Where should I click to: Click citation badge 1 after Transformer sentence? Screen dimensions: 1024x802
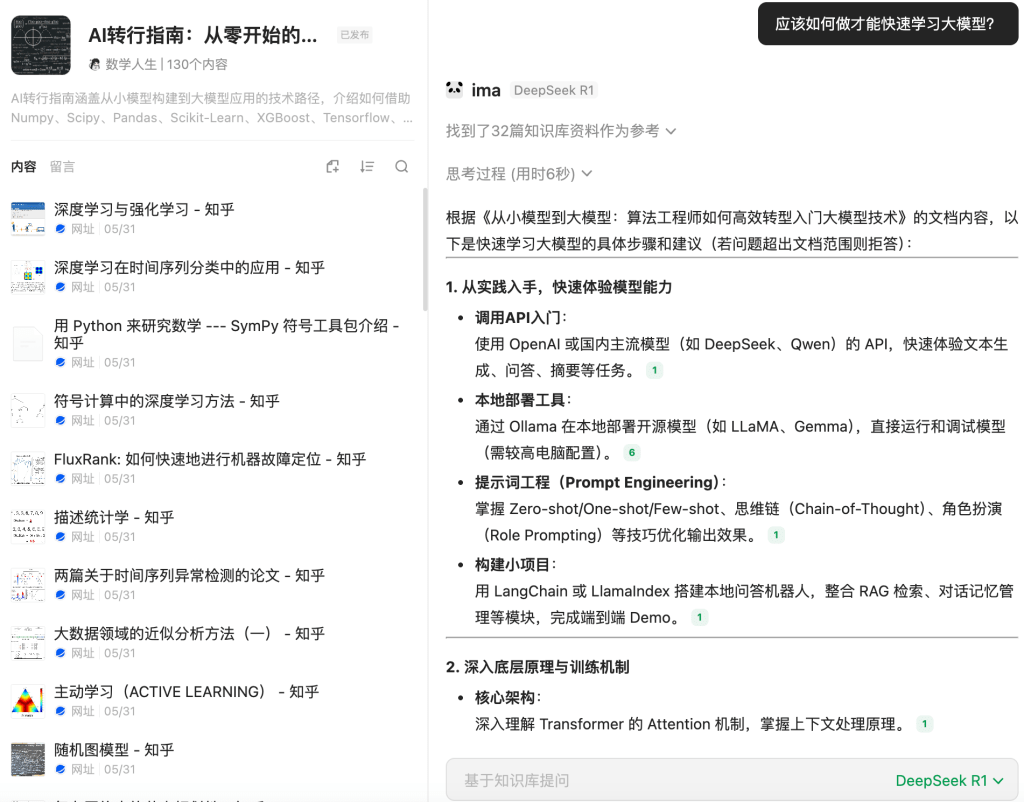(924, 724)
